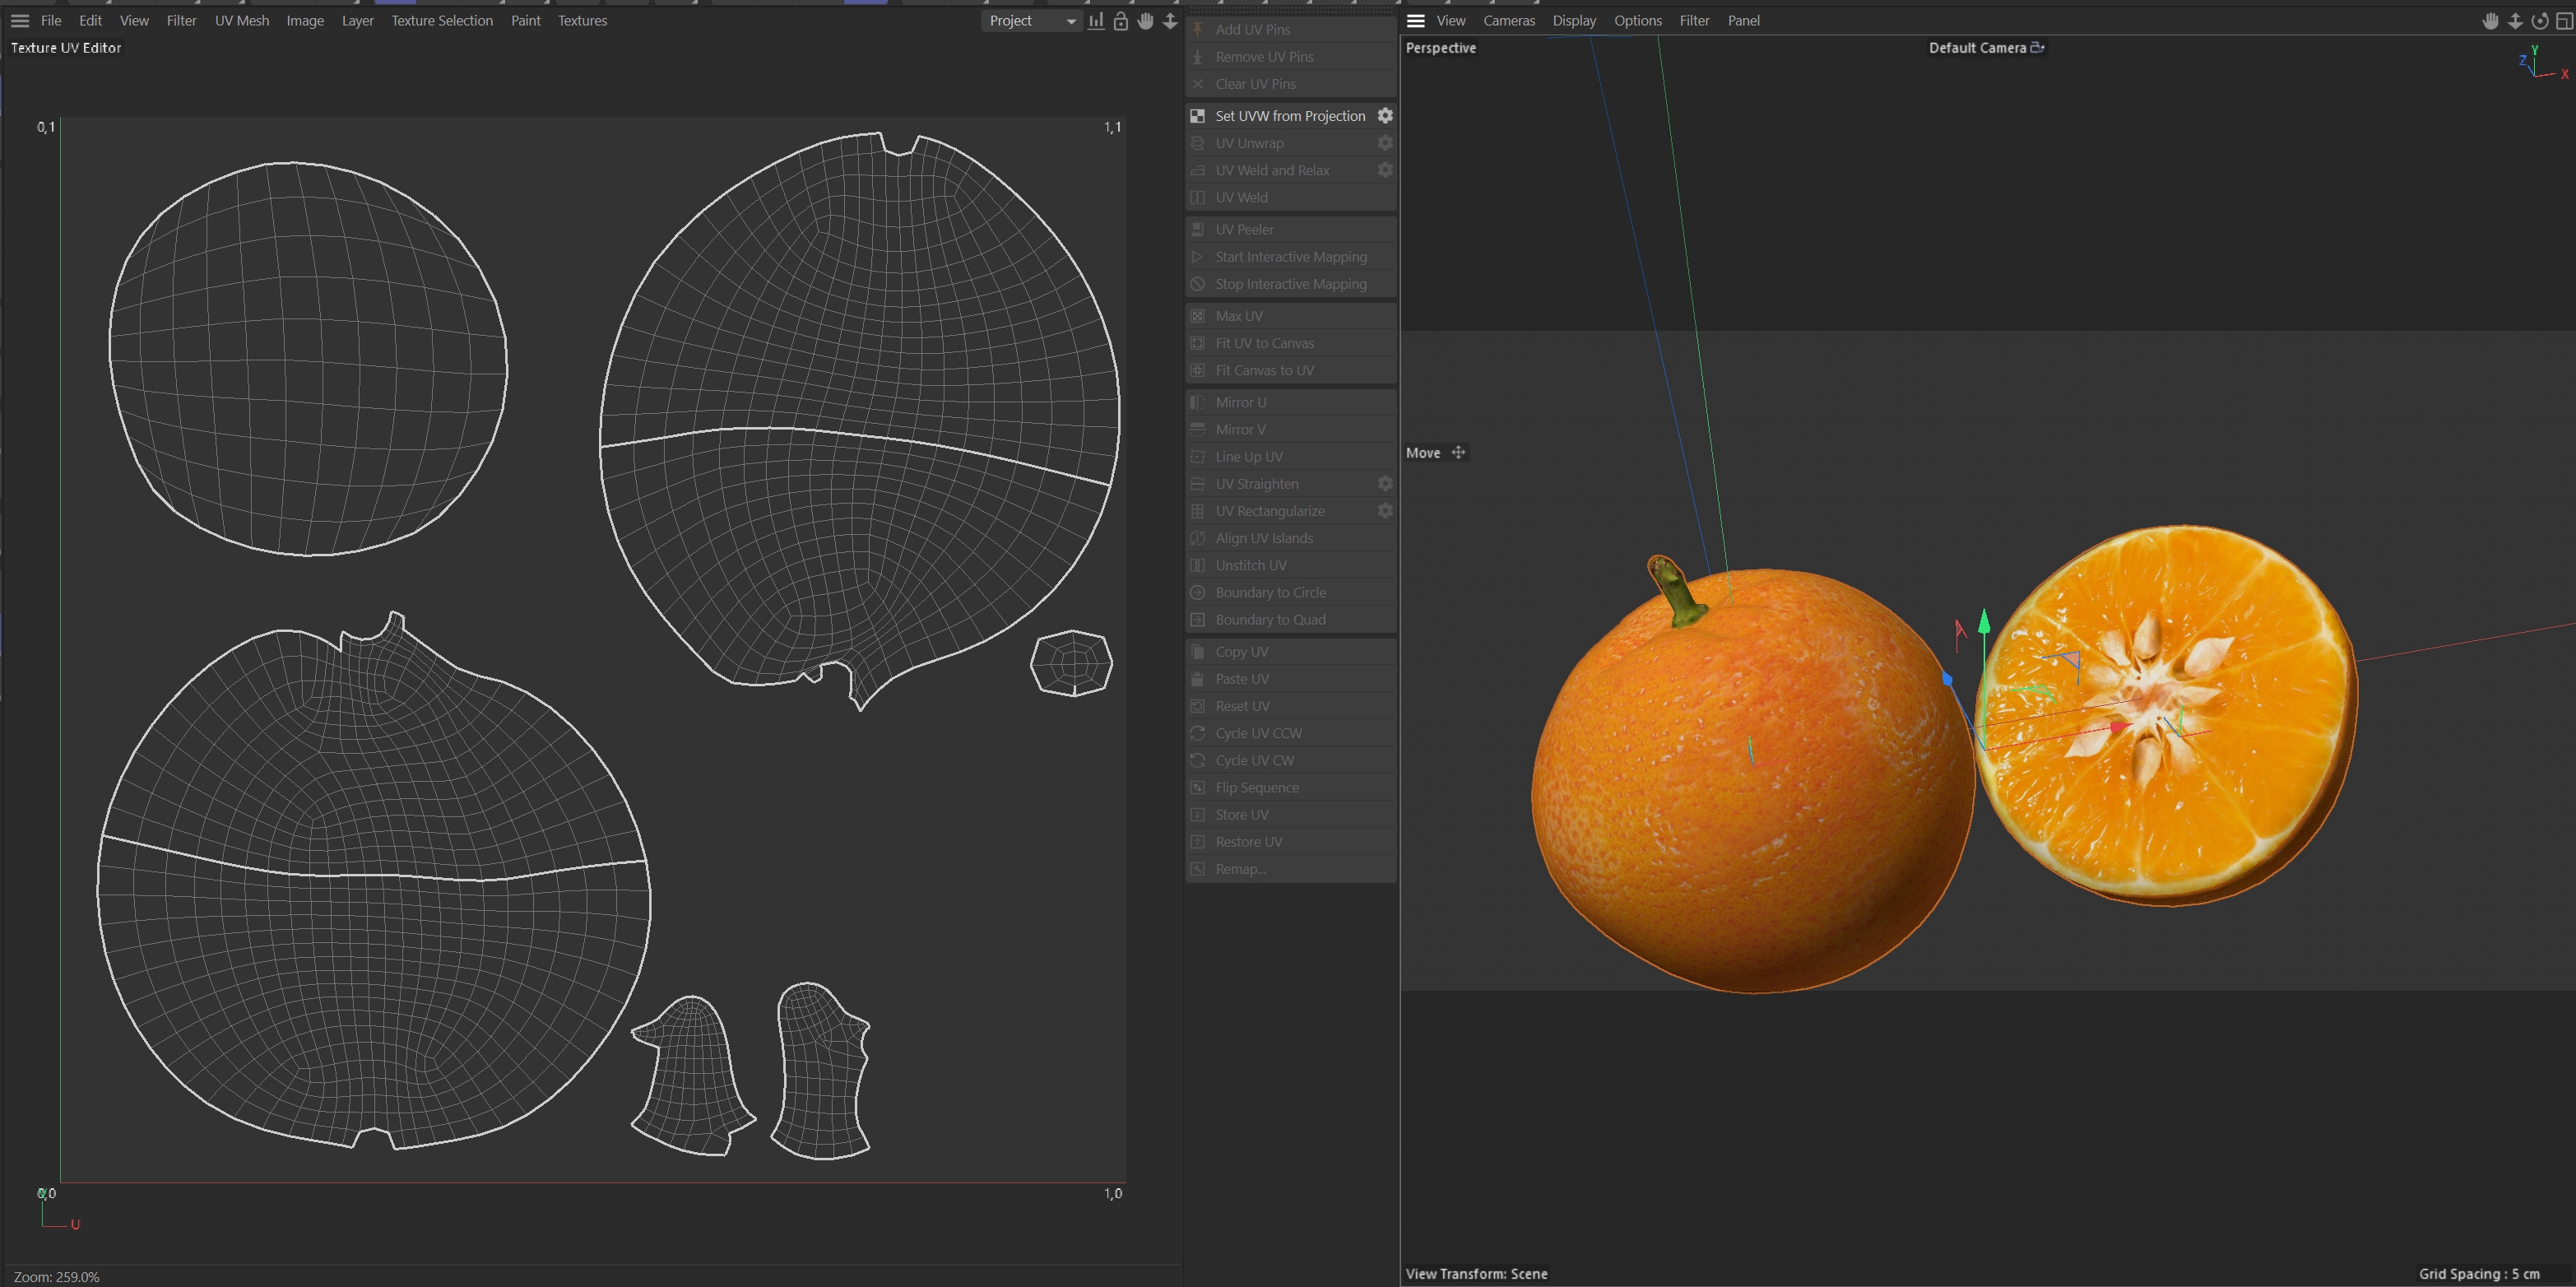This screenshot has height=1287, width=2576.
Task: Click the perspective viewport orbit camera icon
Action: point(2539,21)
